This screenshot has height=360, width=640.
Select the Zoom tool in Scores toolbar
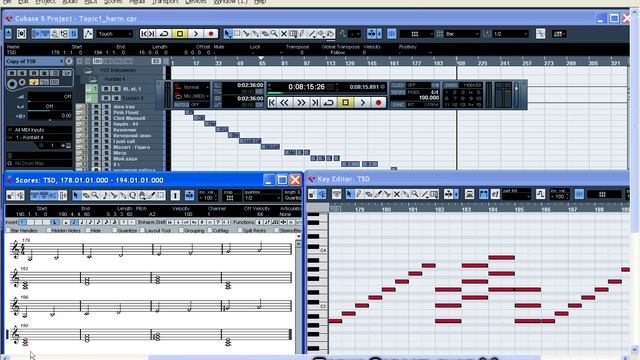pos(95,196)
